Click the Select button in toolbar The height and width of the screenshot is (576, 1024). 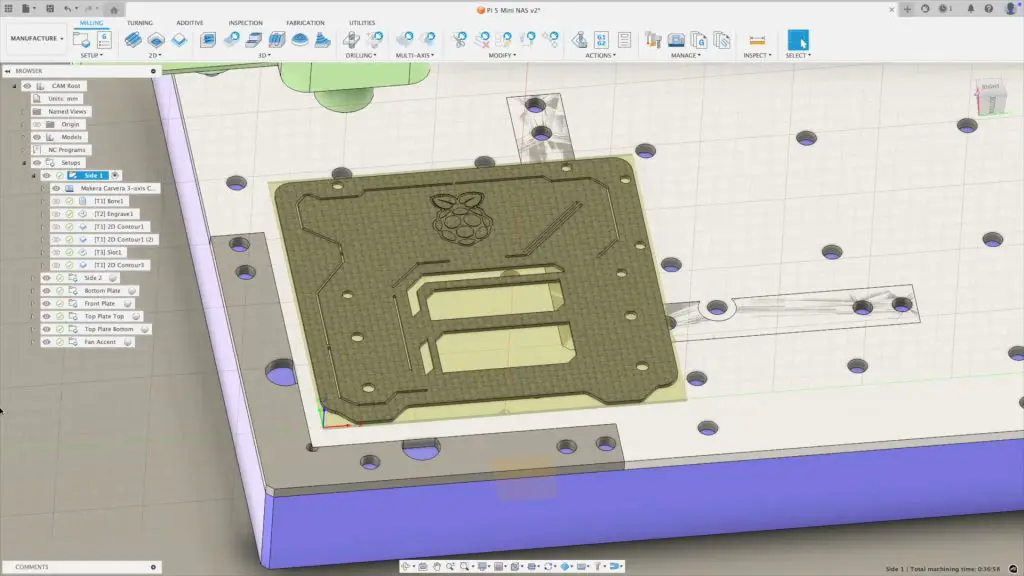click(800, 42)
